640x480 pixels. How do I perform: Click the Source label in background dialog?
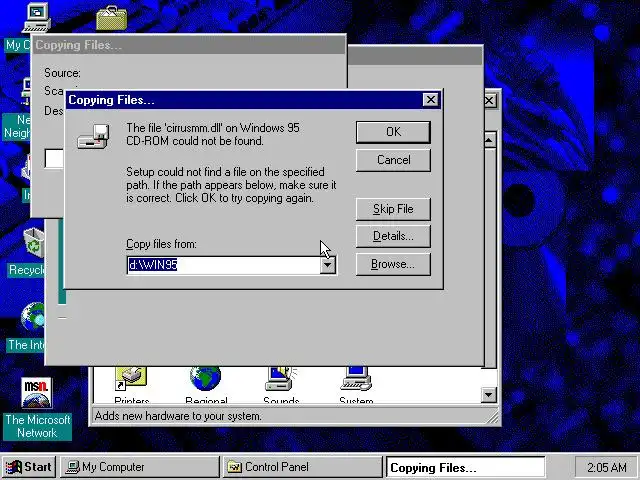coord(62,73)
